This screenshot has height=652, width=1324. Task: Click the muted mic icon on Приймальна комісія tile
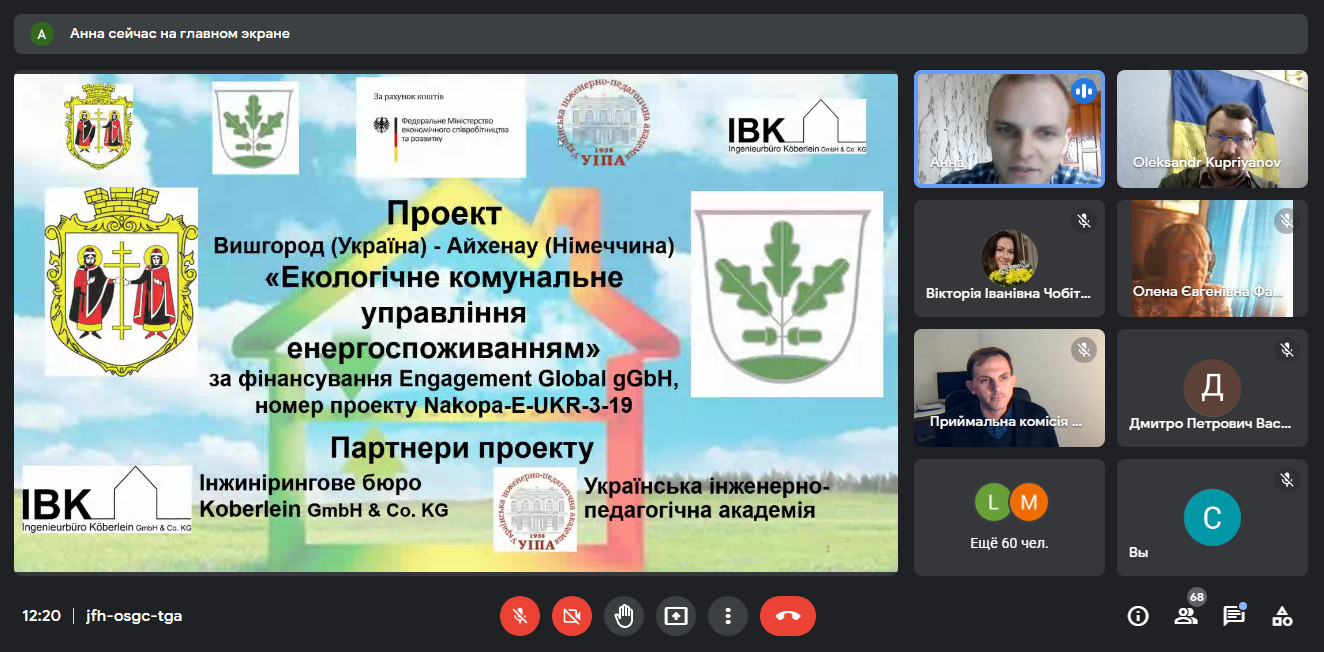tap(1084, 350)
